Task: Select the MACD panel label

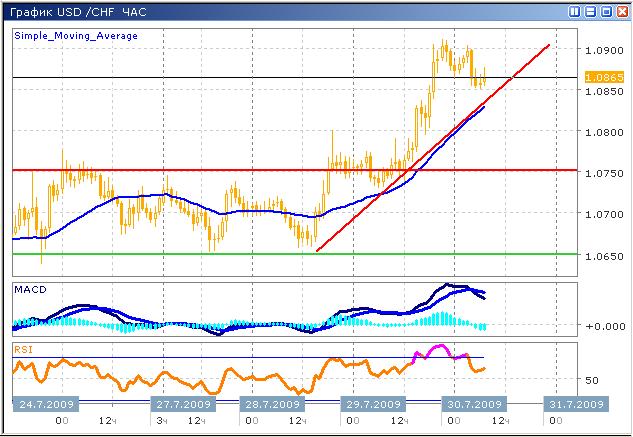Action: coord(30,289)
